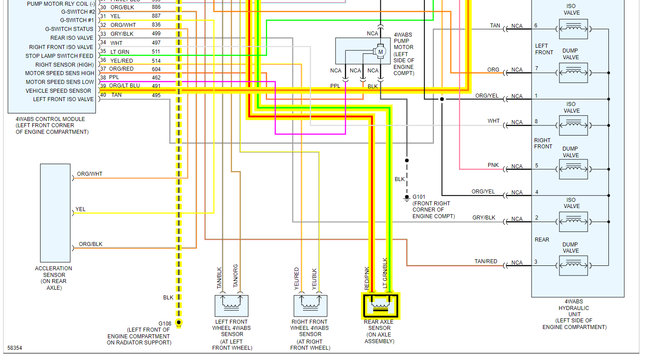650x363 pixels.
Task: Click 'GRY/BLK' label near hydraulic unit
Action: (x=484, y=218)
